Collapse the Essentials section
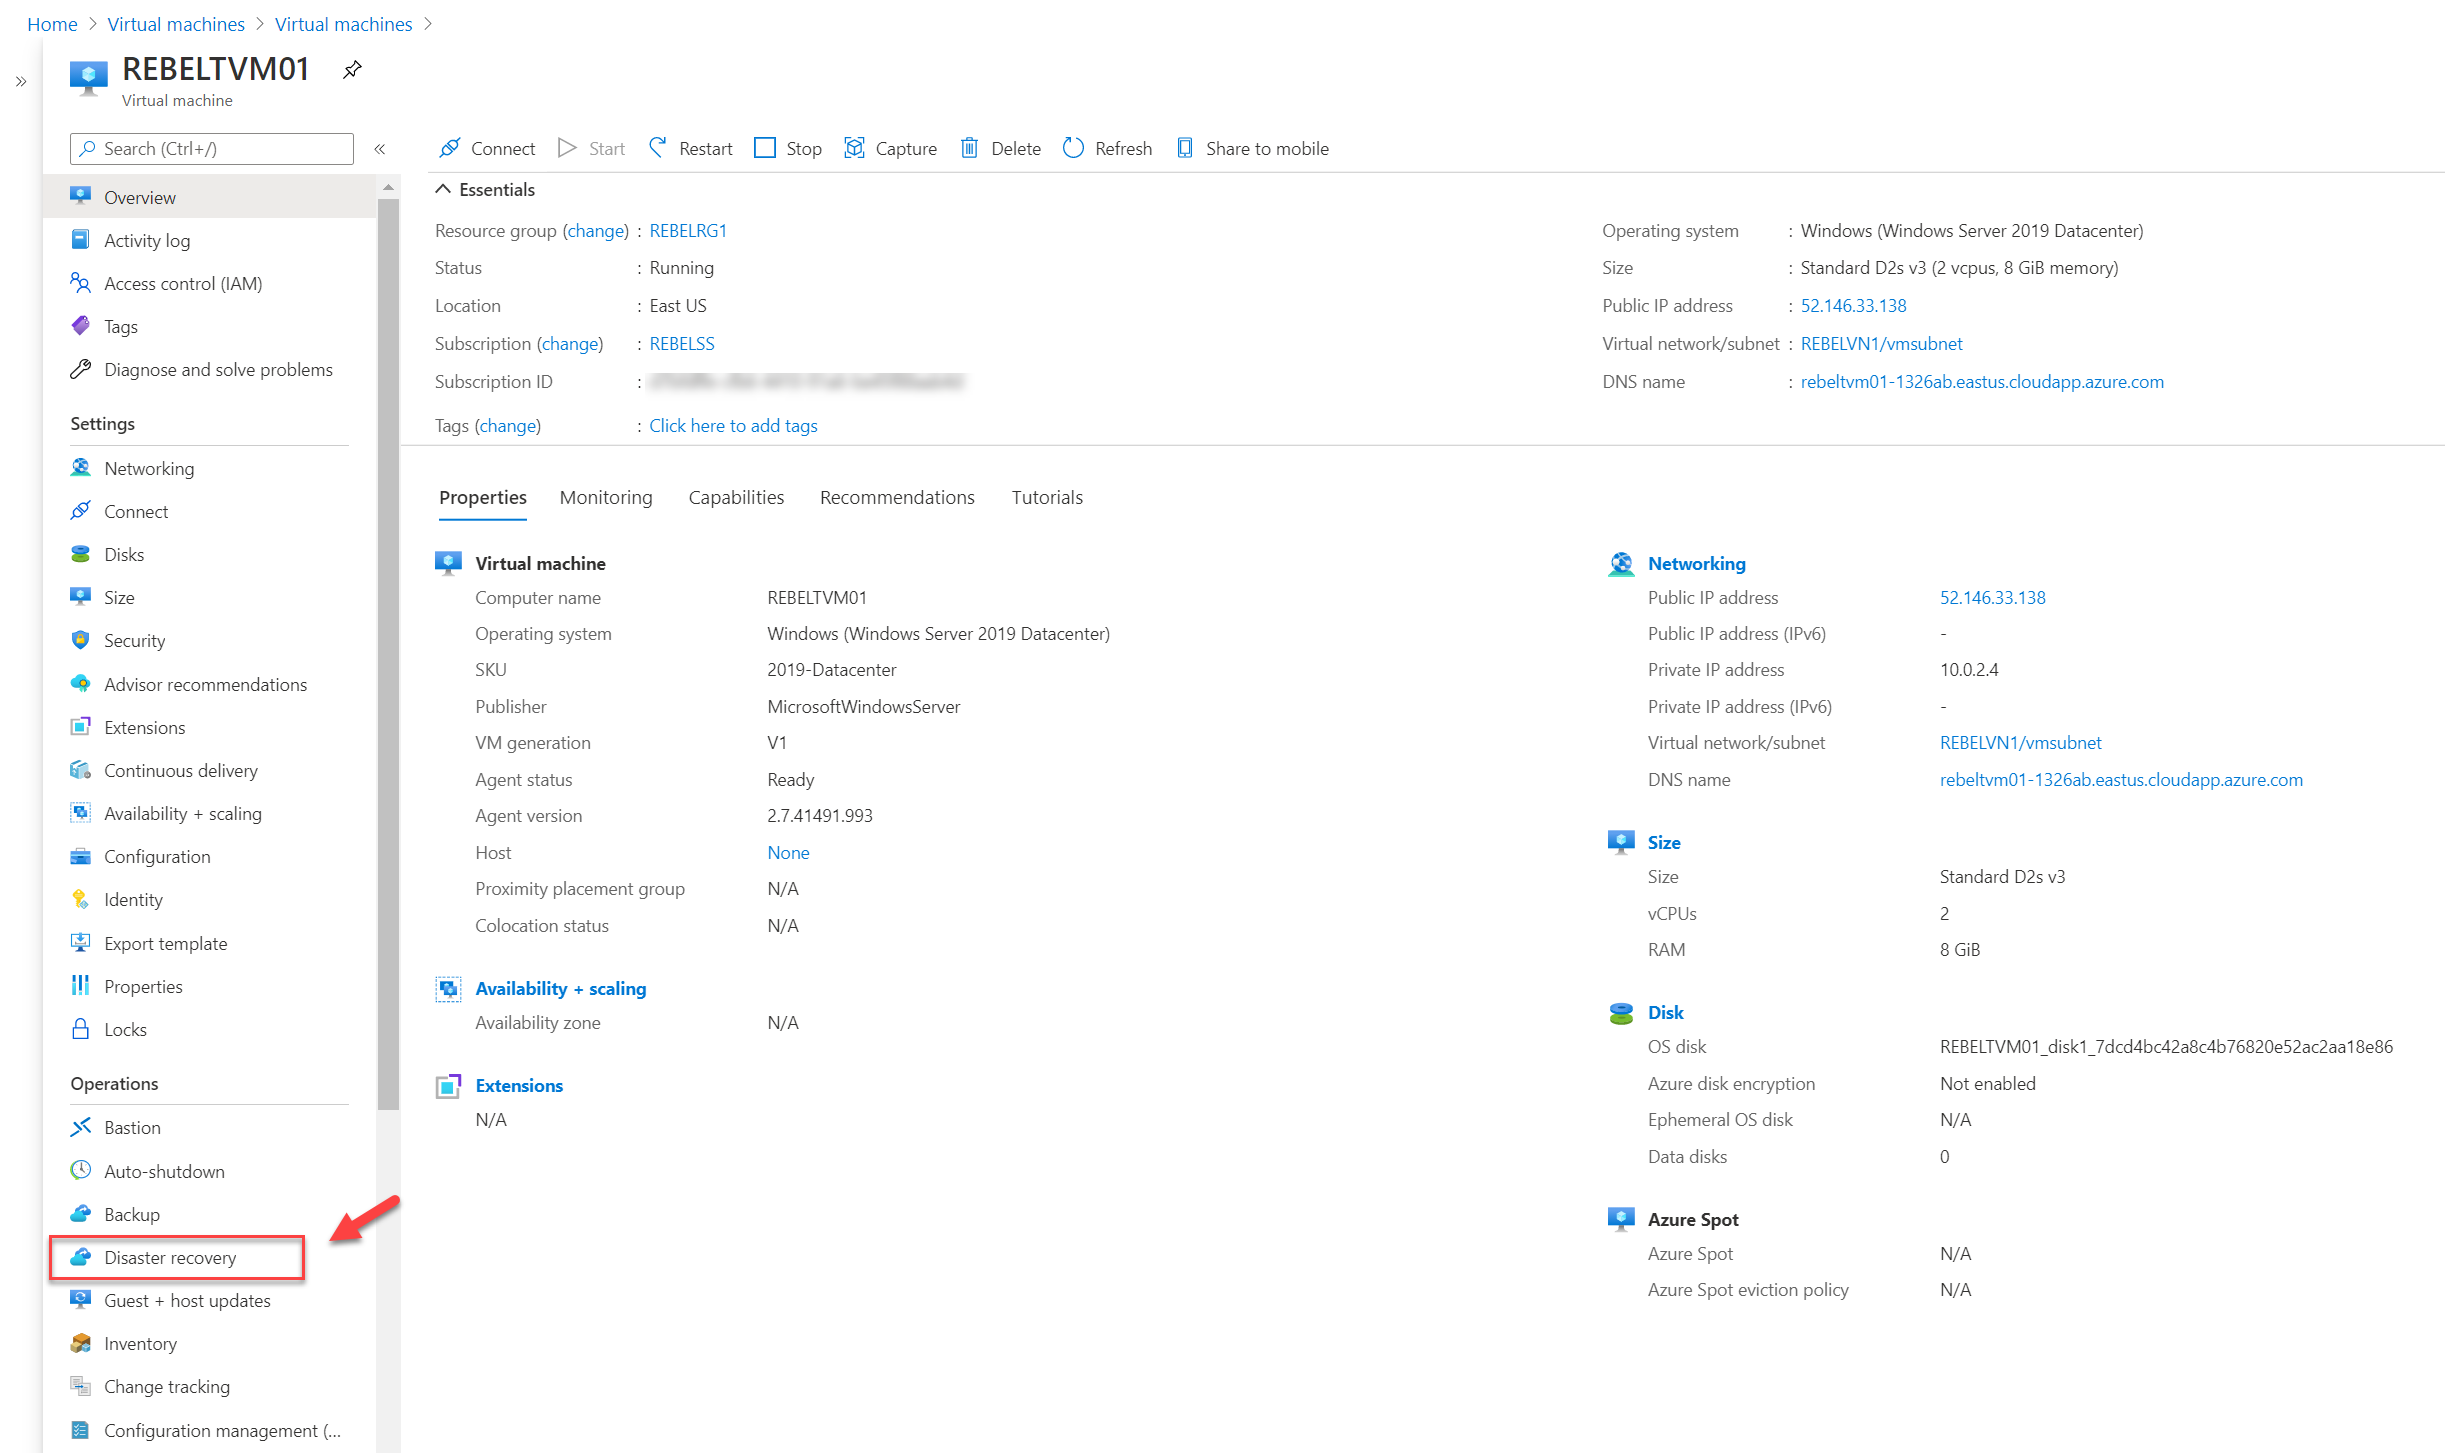 tap(443, 189)
